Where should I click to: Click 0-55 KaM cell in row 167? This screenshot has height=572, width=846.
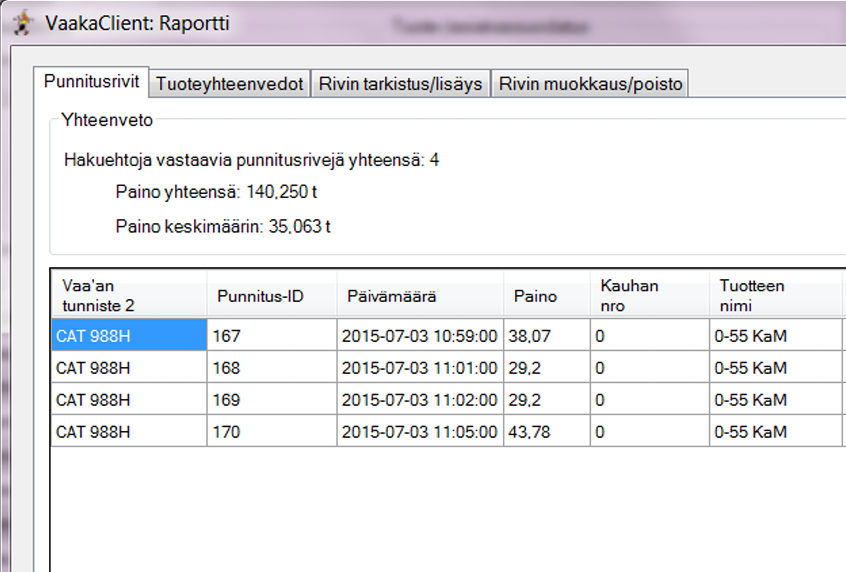(776, 335)
